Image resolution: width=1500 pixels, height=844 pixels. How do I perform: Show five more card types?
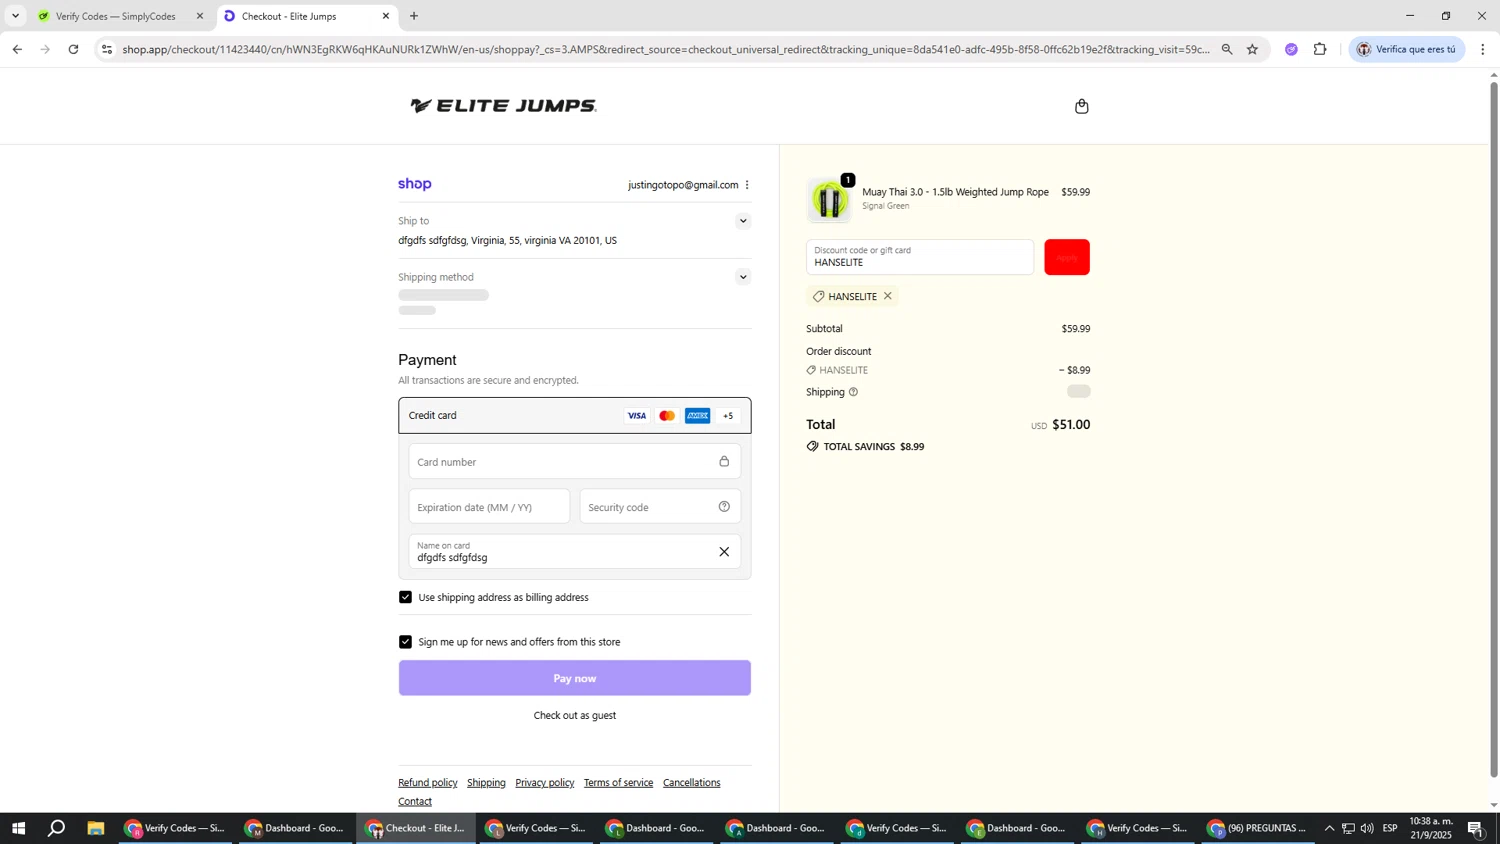(x=728, y=416)
